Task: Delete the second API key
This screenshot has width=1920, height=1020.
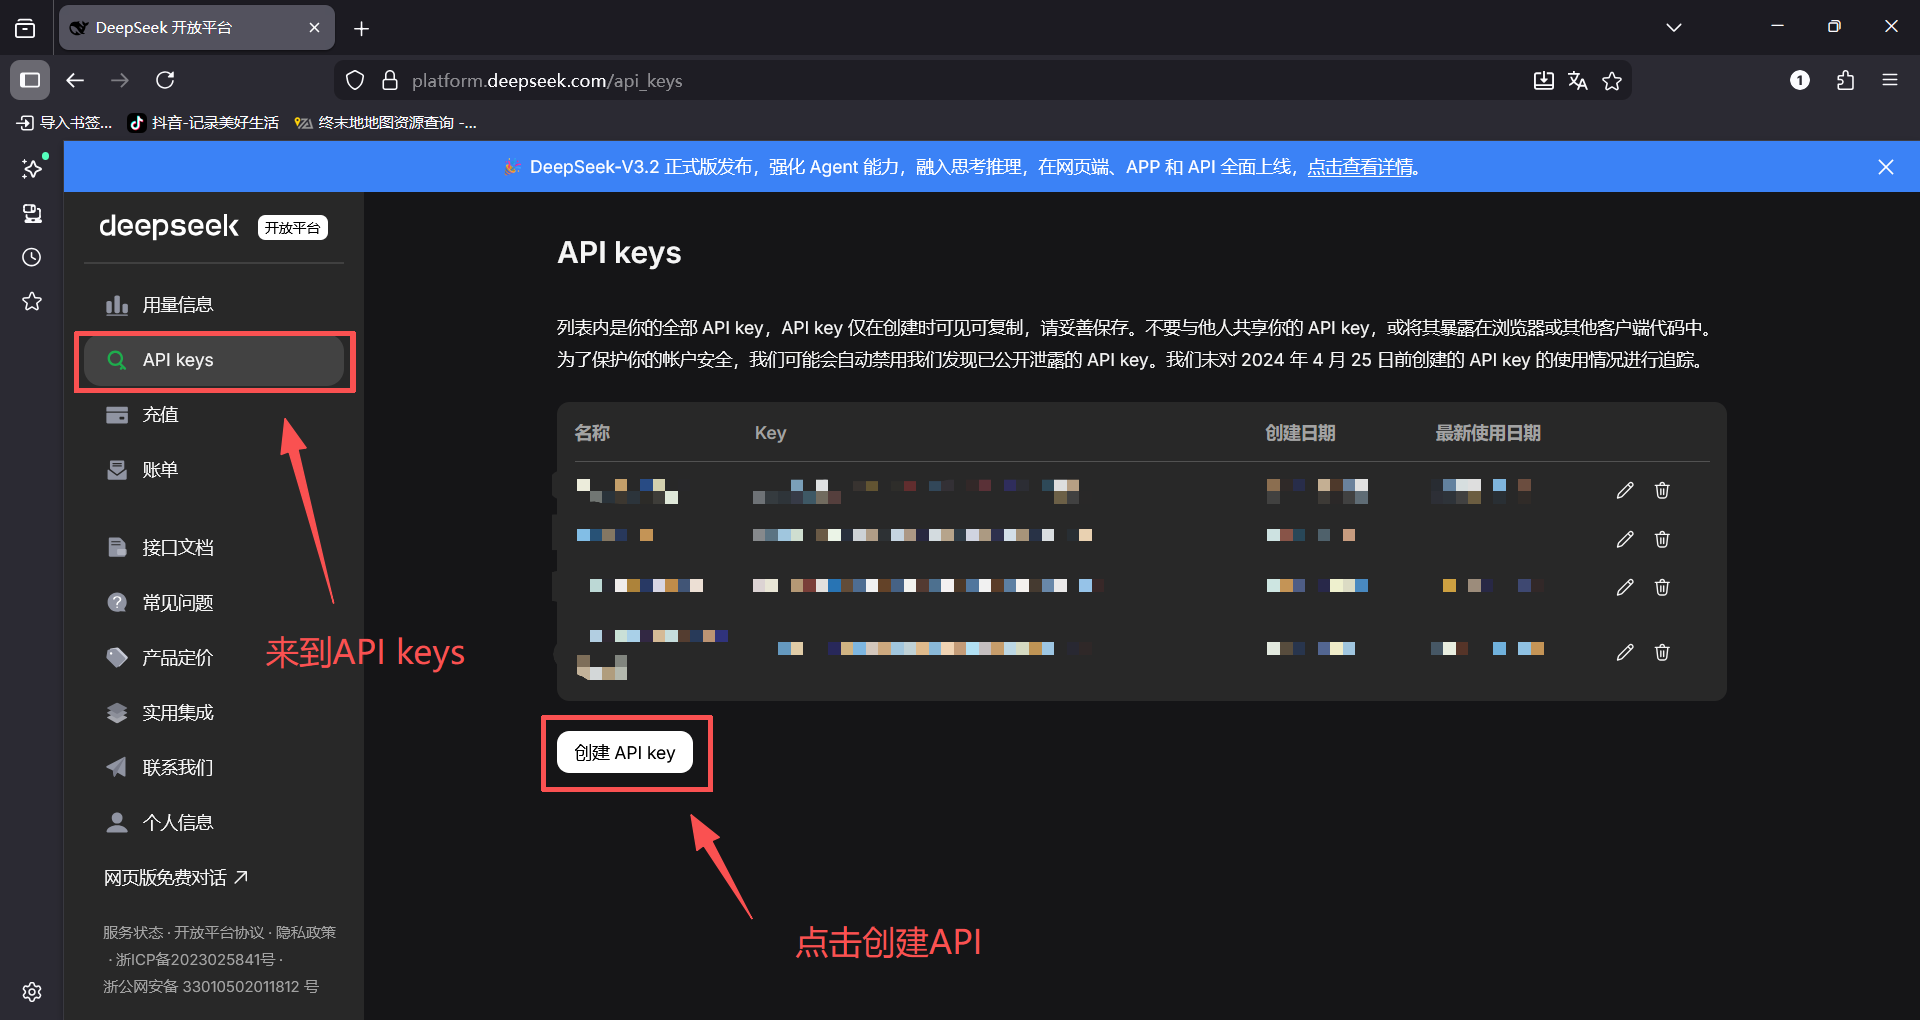Action: [x=1662, y=539]
